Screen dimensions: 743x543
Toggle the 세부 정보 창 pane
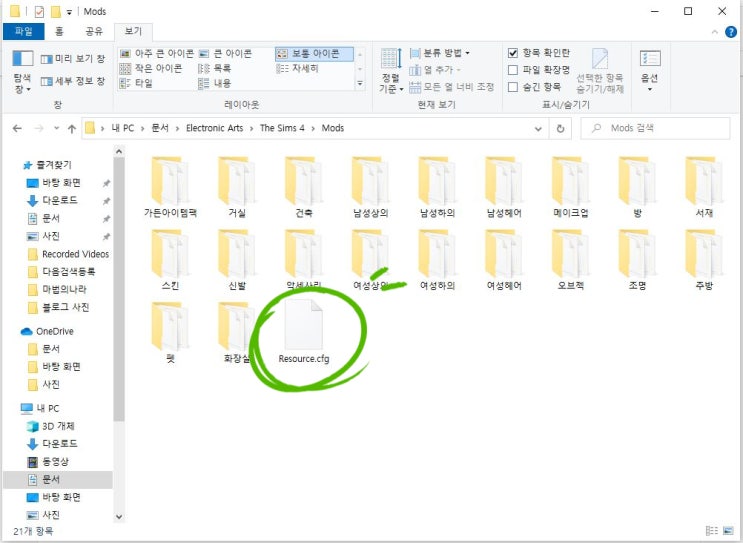coord(73,81)
